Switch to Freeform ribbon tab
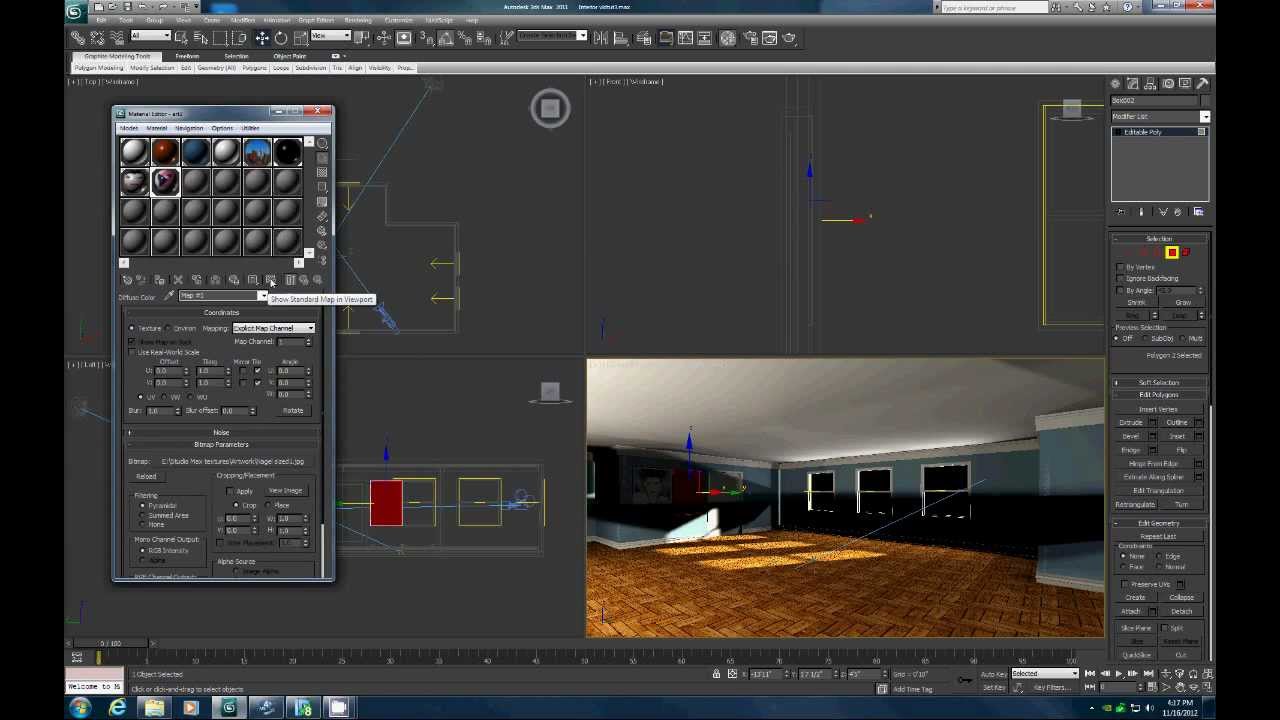Image resolution: width=1280 pixels, height=720 pixels. coord(187,57)
